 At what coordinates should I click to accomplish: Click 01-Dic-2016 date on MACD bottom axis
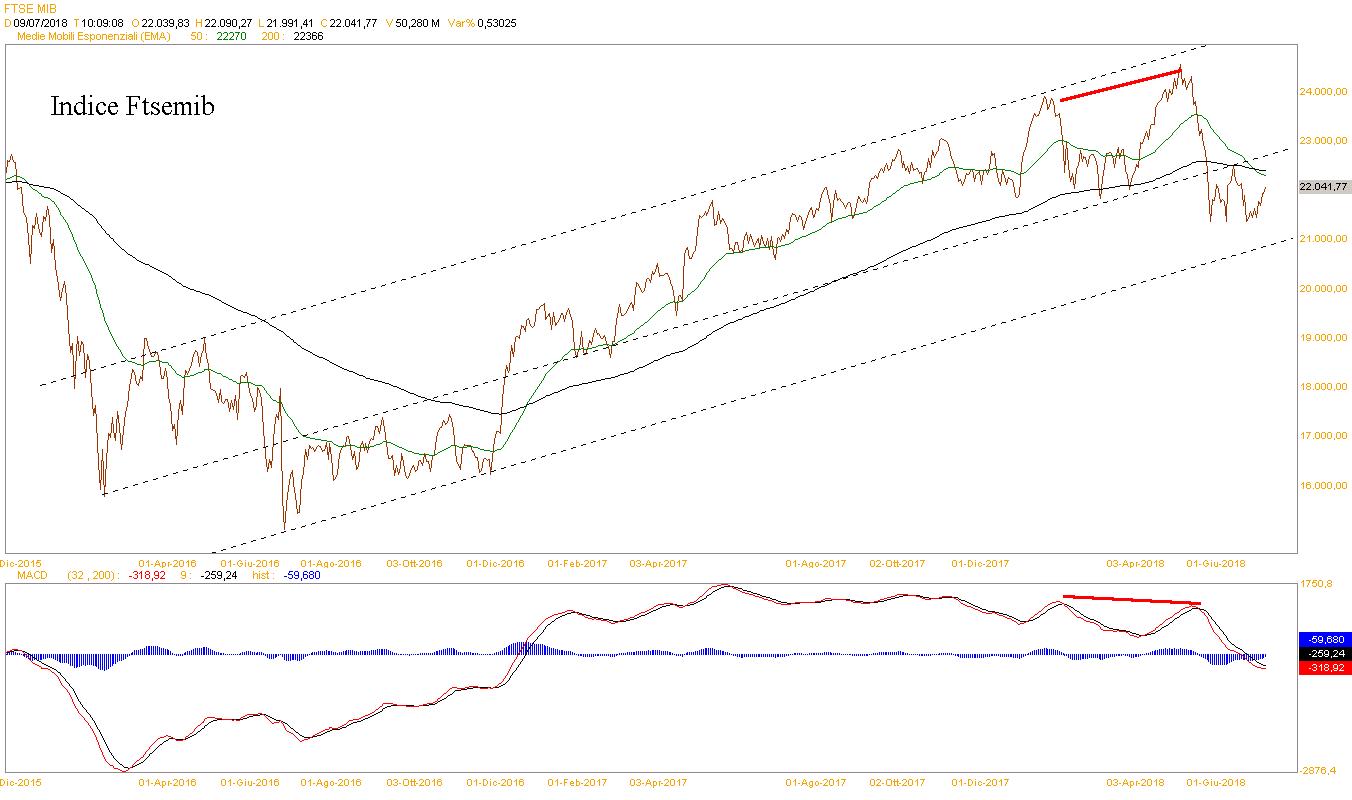496,783
